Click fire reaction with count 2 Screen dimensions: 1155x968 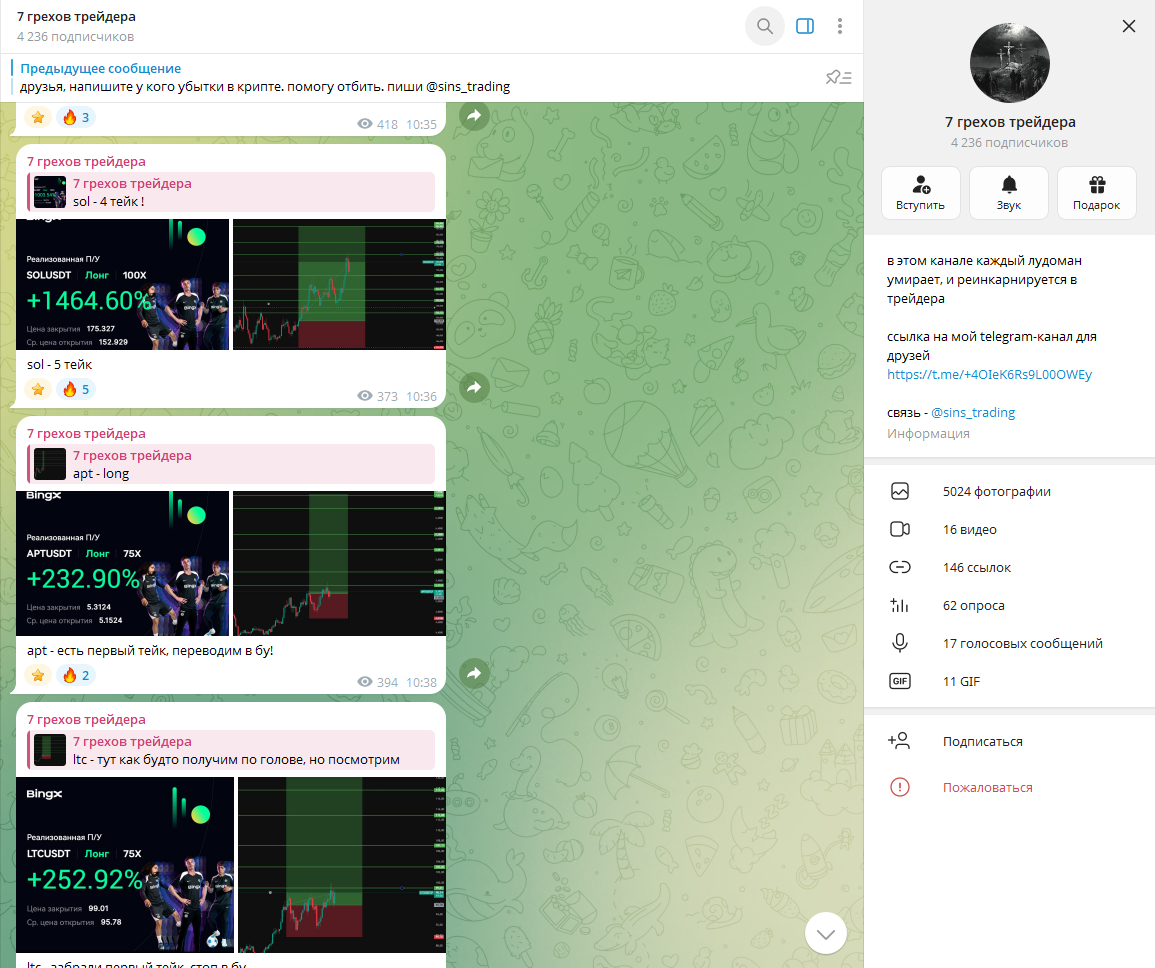[x=76, y=675]
